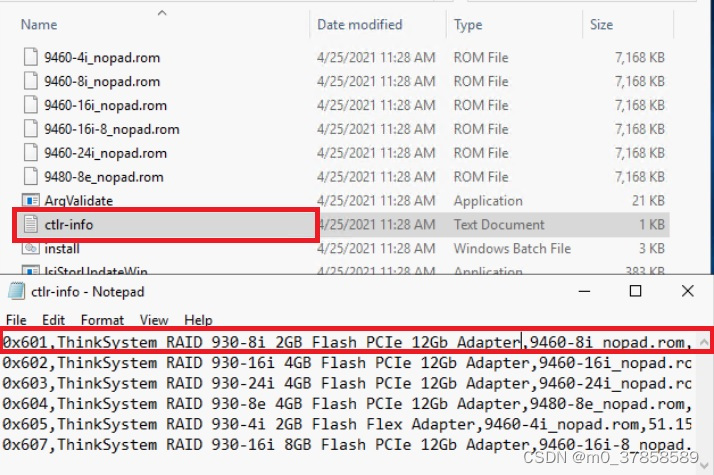Click the 9480-8e_nopad.rom file name
The height and width of the screenshot is (475, 714).
(104, 177)
